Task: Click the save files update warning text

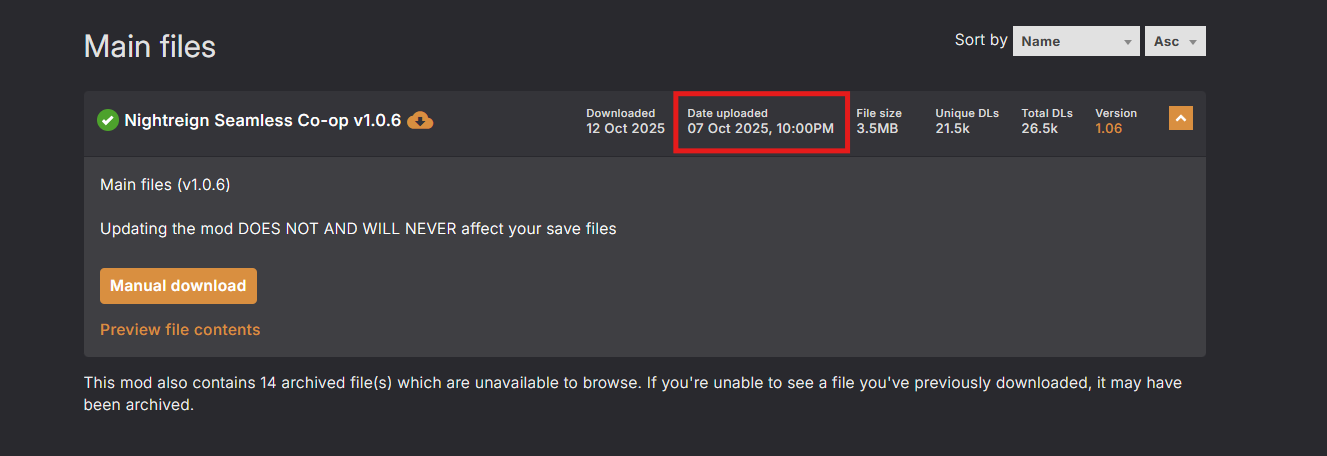Action: 358,229
